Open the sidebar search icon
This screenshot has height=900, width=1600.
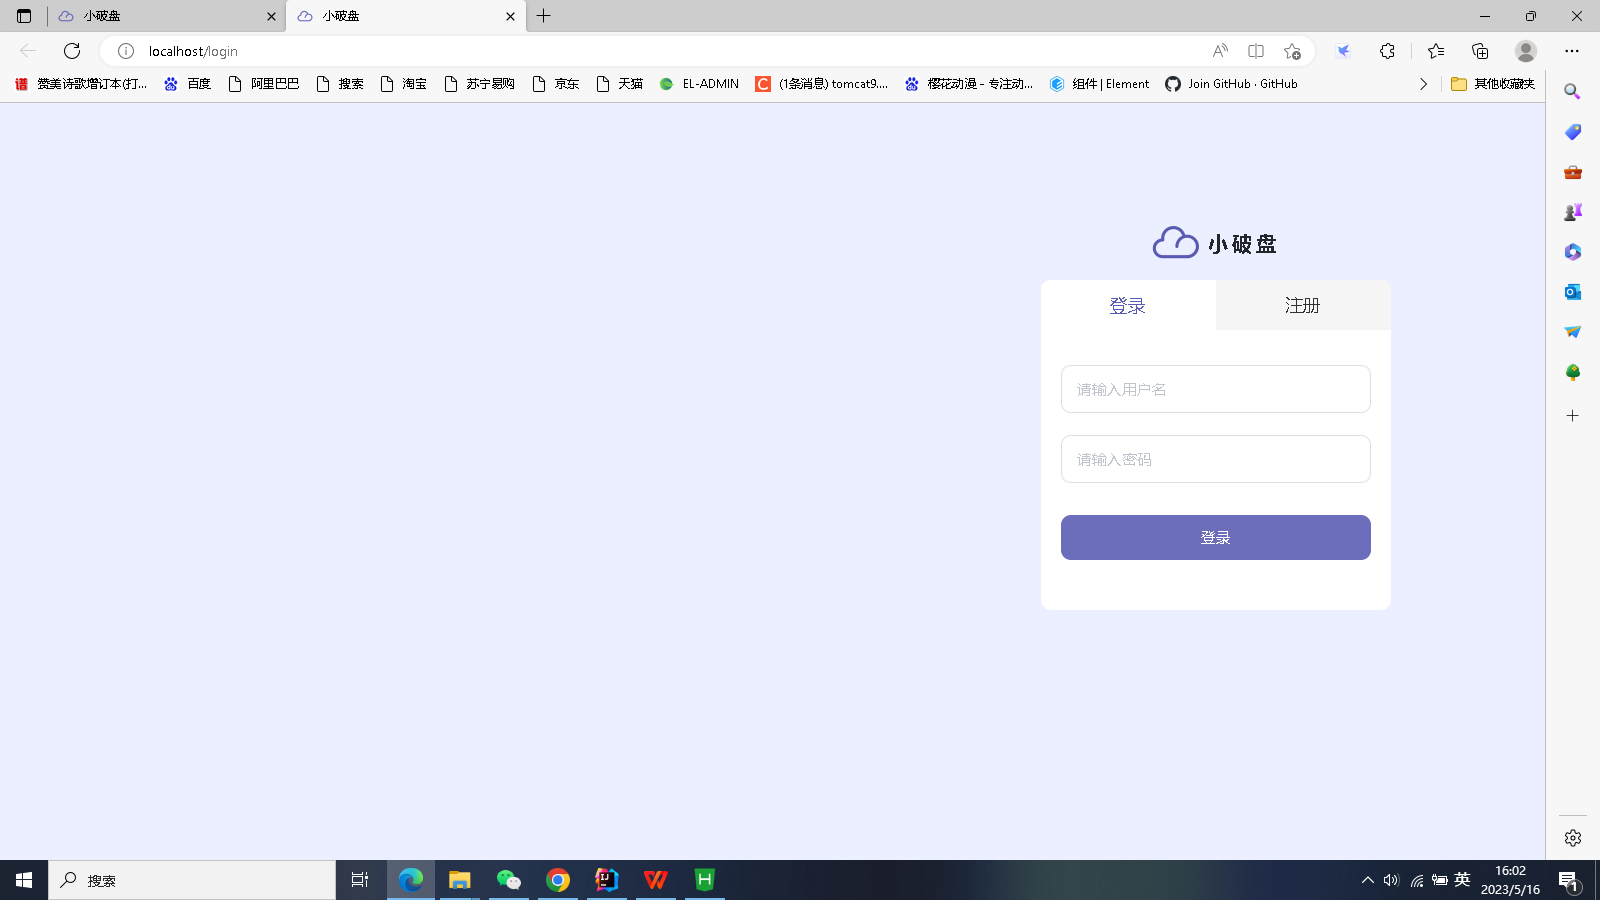click(x=1572, y=92)
